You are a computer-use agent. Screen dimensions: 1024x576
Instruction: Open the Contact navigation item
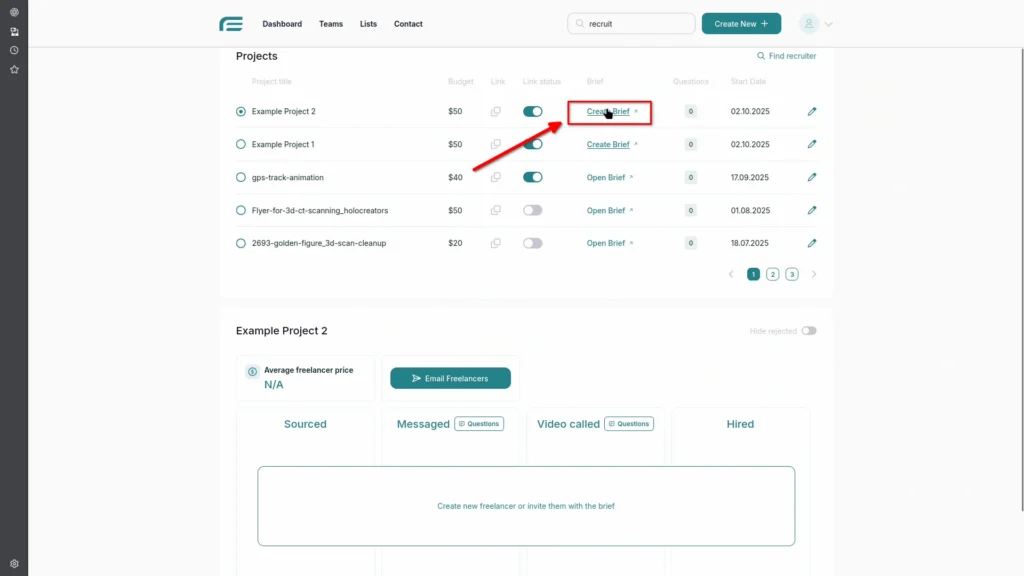pyautogui.click(x=408, y=23)
